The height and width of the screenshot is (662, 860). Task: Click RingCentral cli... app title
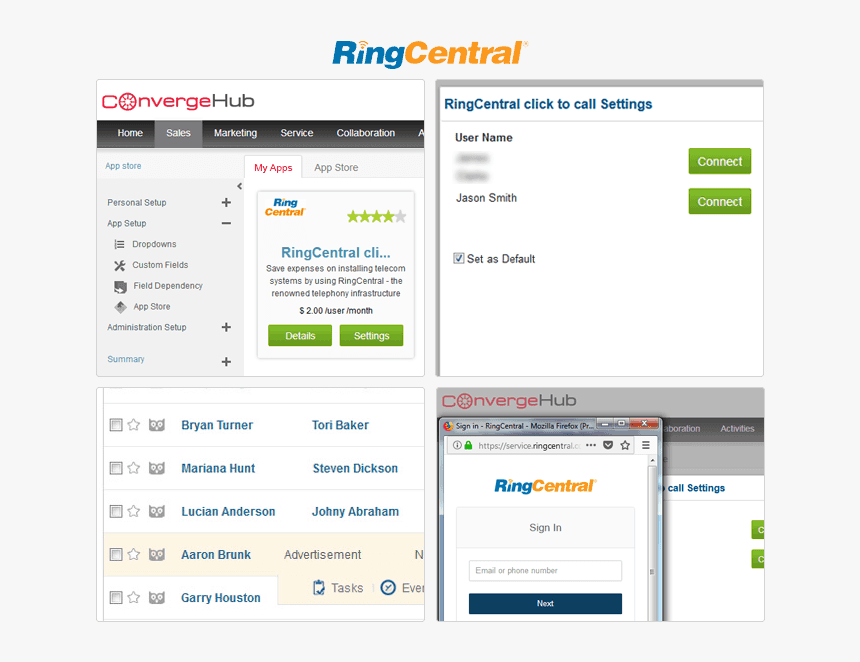336,252
